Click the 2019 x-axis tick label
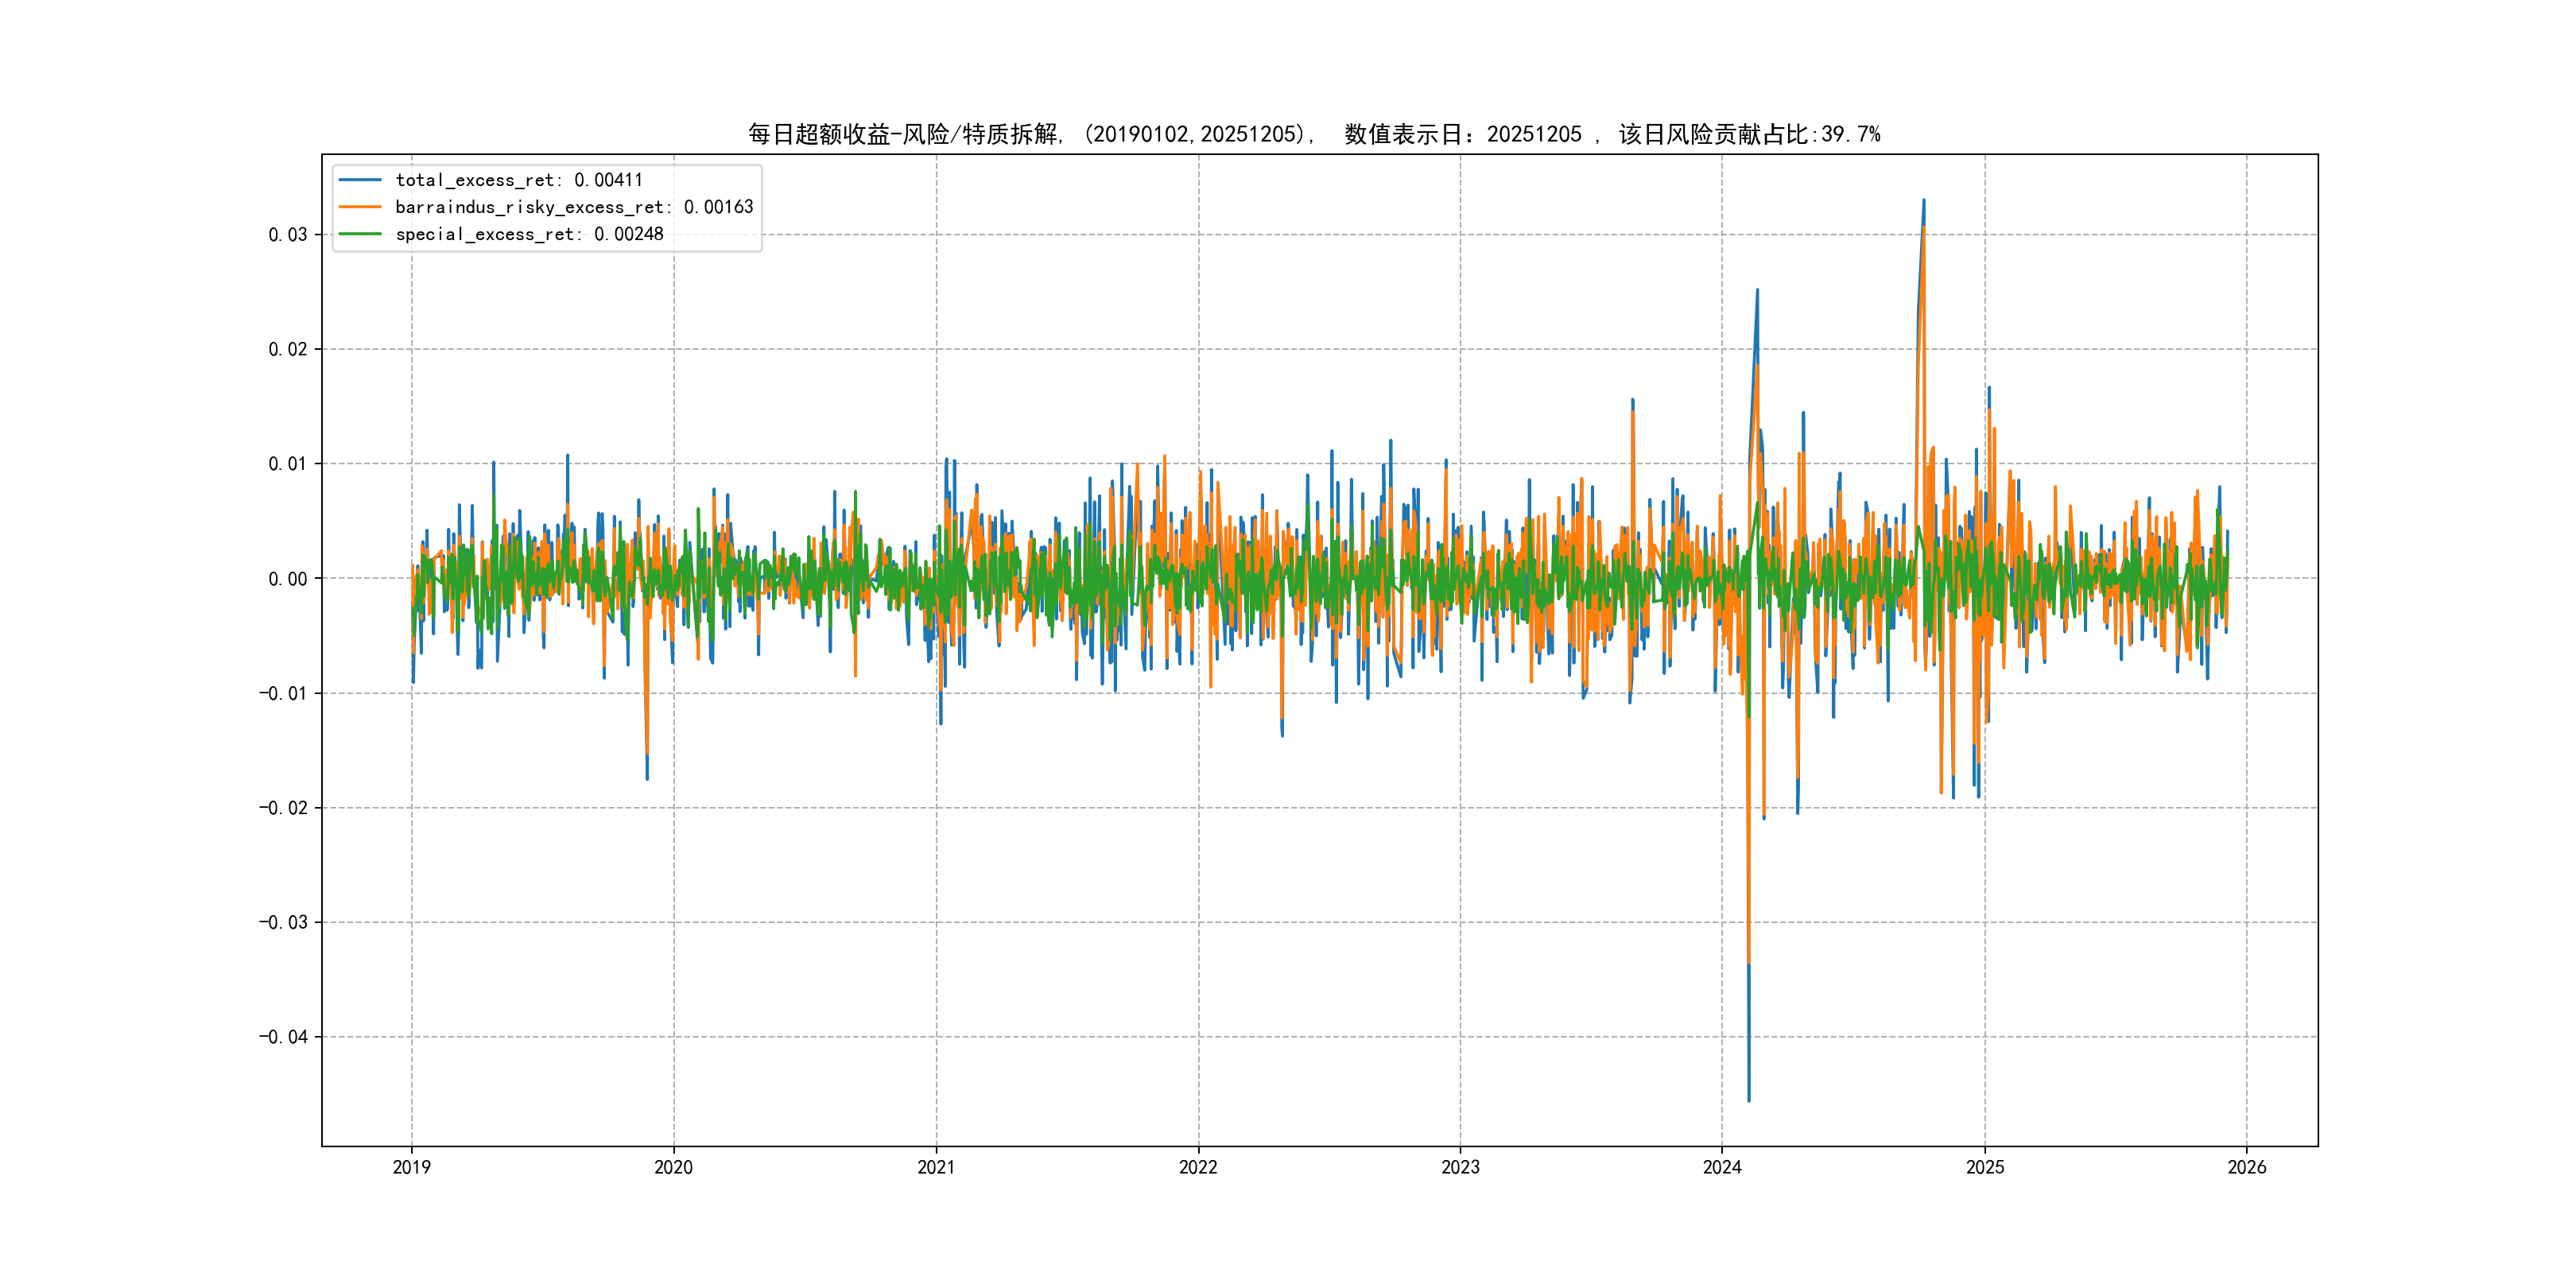The width and height of the screenshot is (2576, 1288). [x=411, y=1167]
